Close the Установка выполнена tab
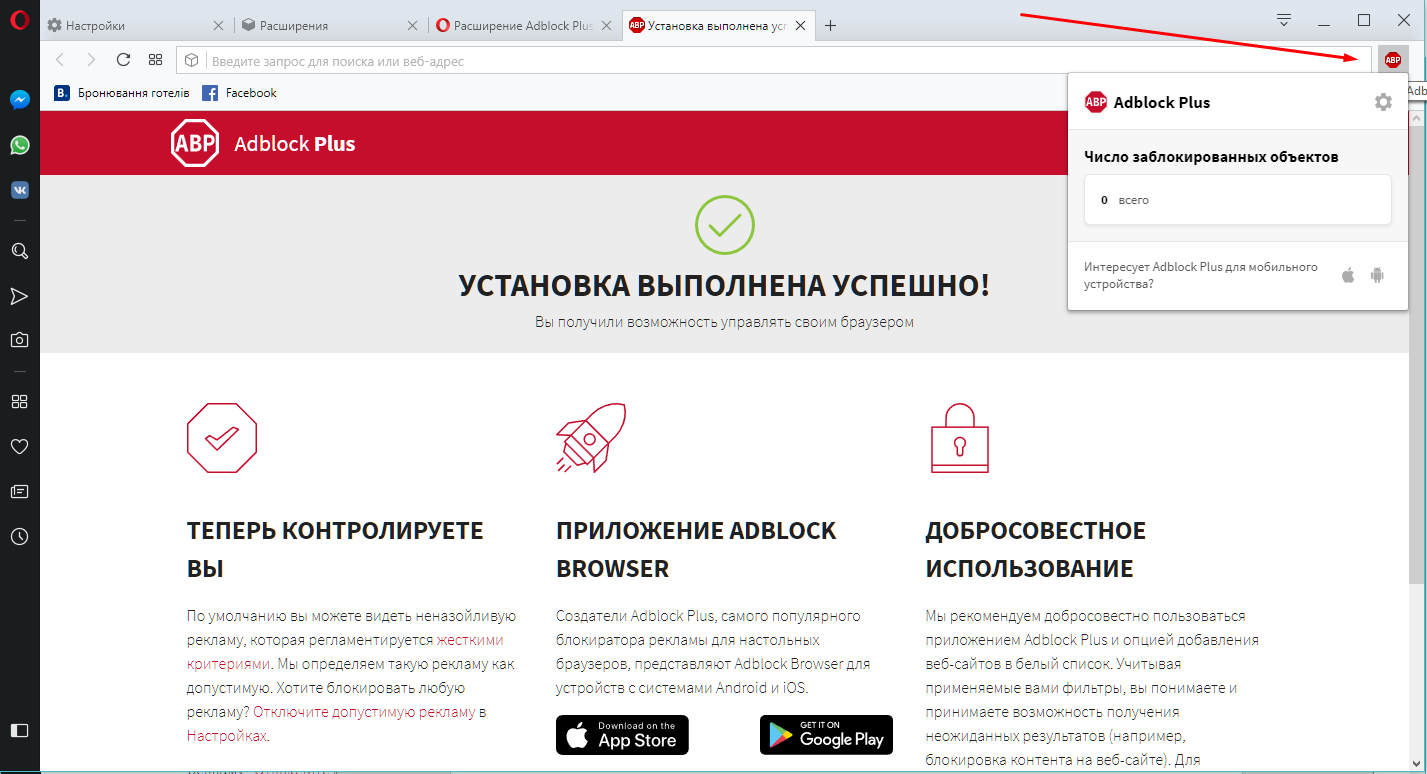This screenshot has height=774, width=1427. pos(800,26)
